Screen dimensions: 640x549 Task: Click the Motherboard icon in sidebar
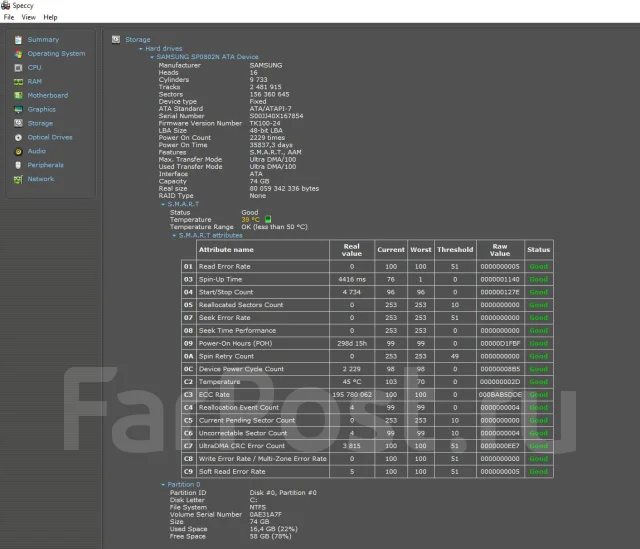[18, 96]
